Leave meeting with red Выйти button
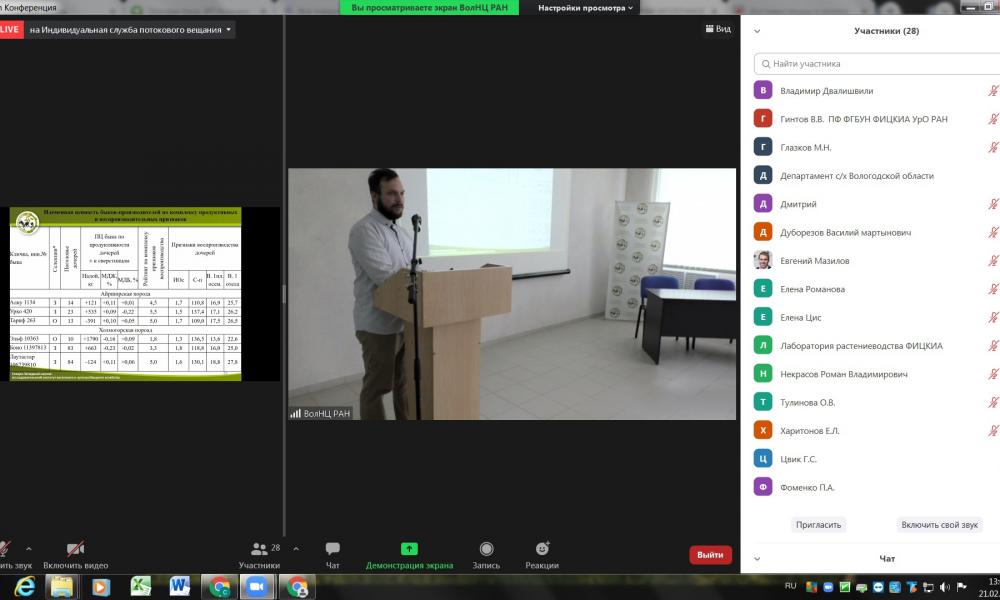Viewport: 1000px width, 600px height. pos(710,555)
